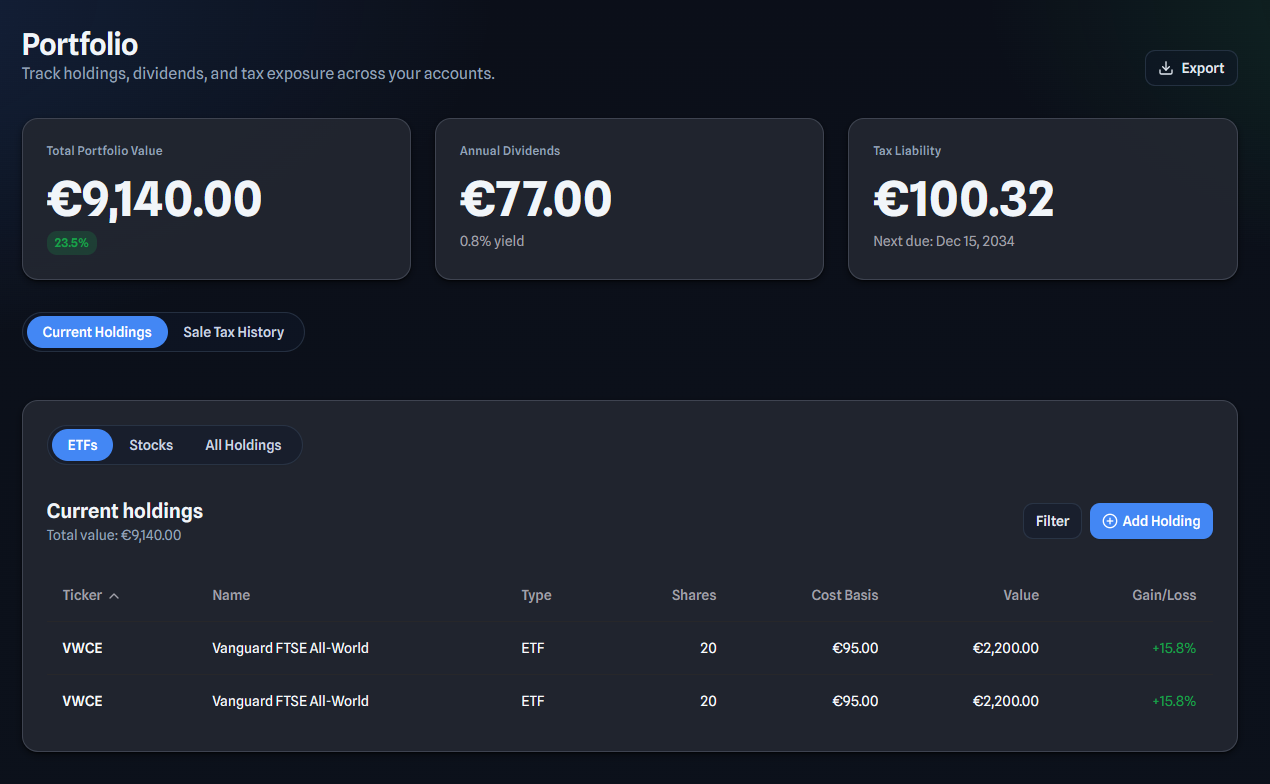Click the Export button
Image resolution: width=1270 pixels, height=784 pixels.
pos(1191,67)
